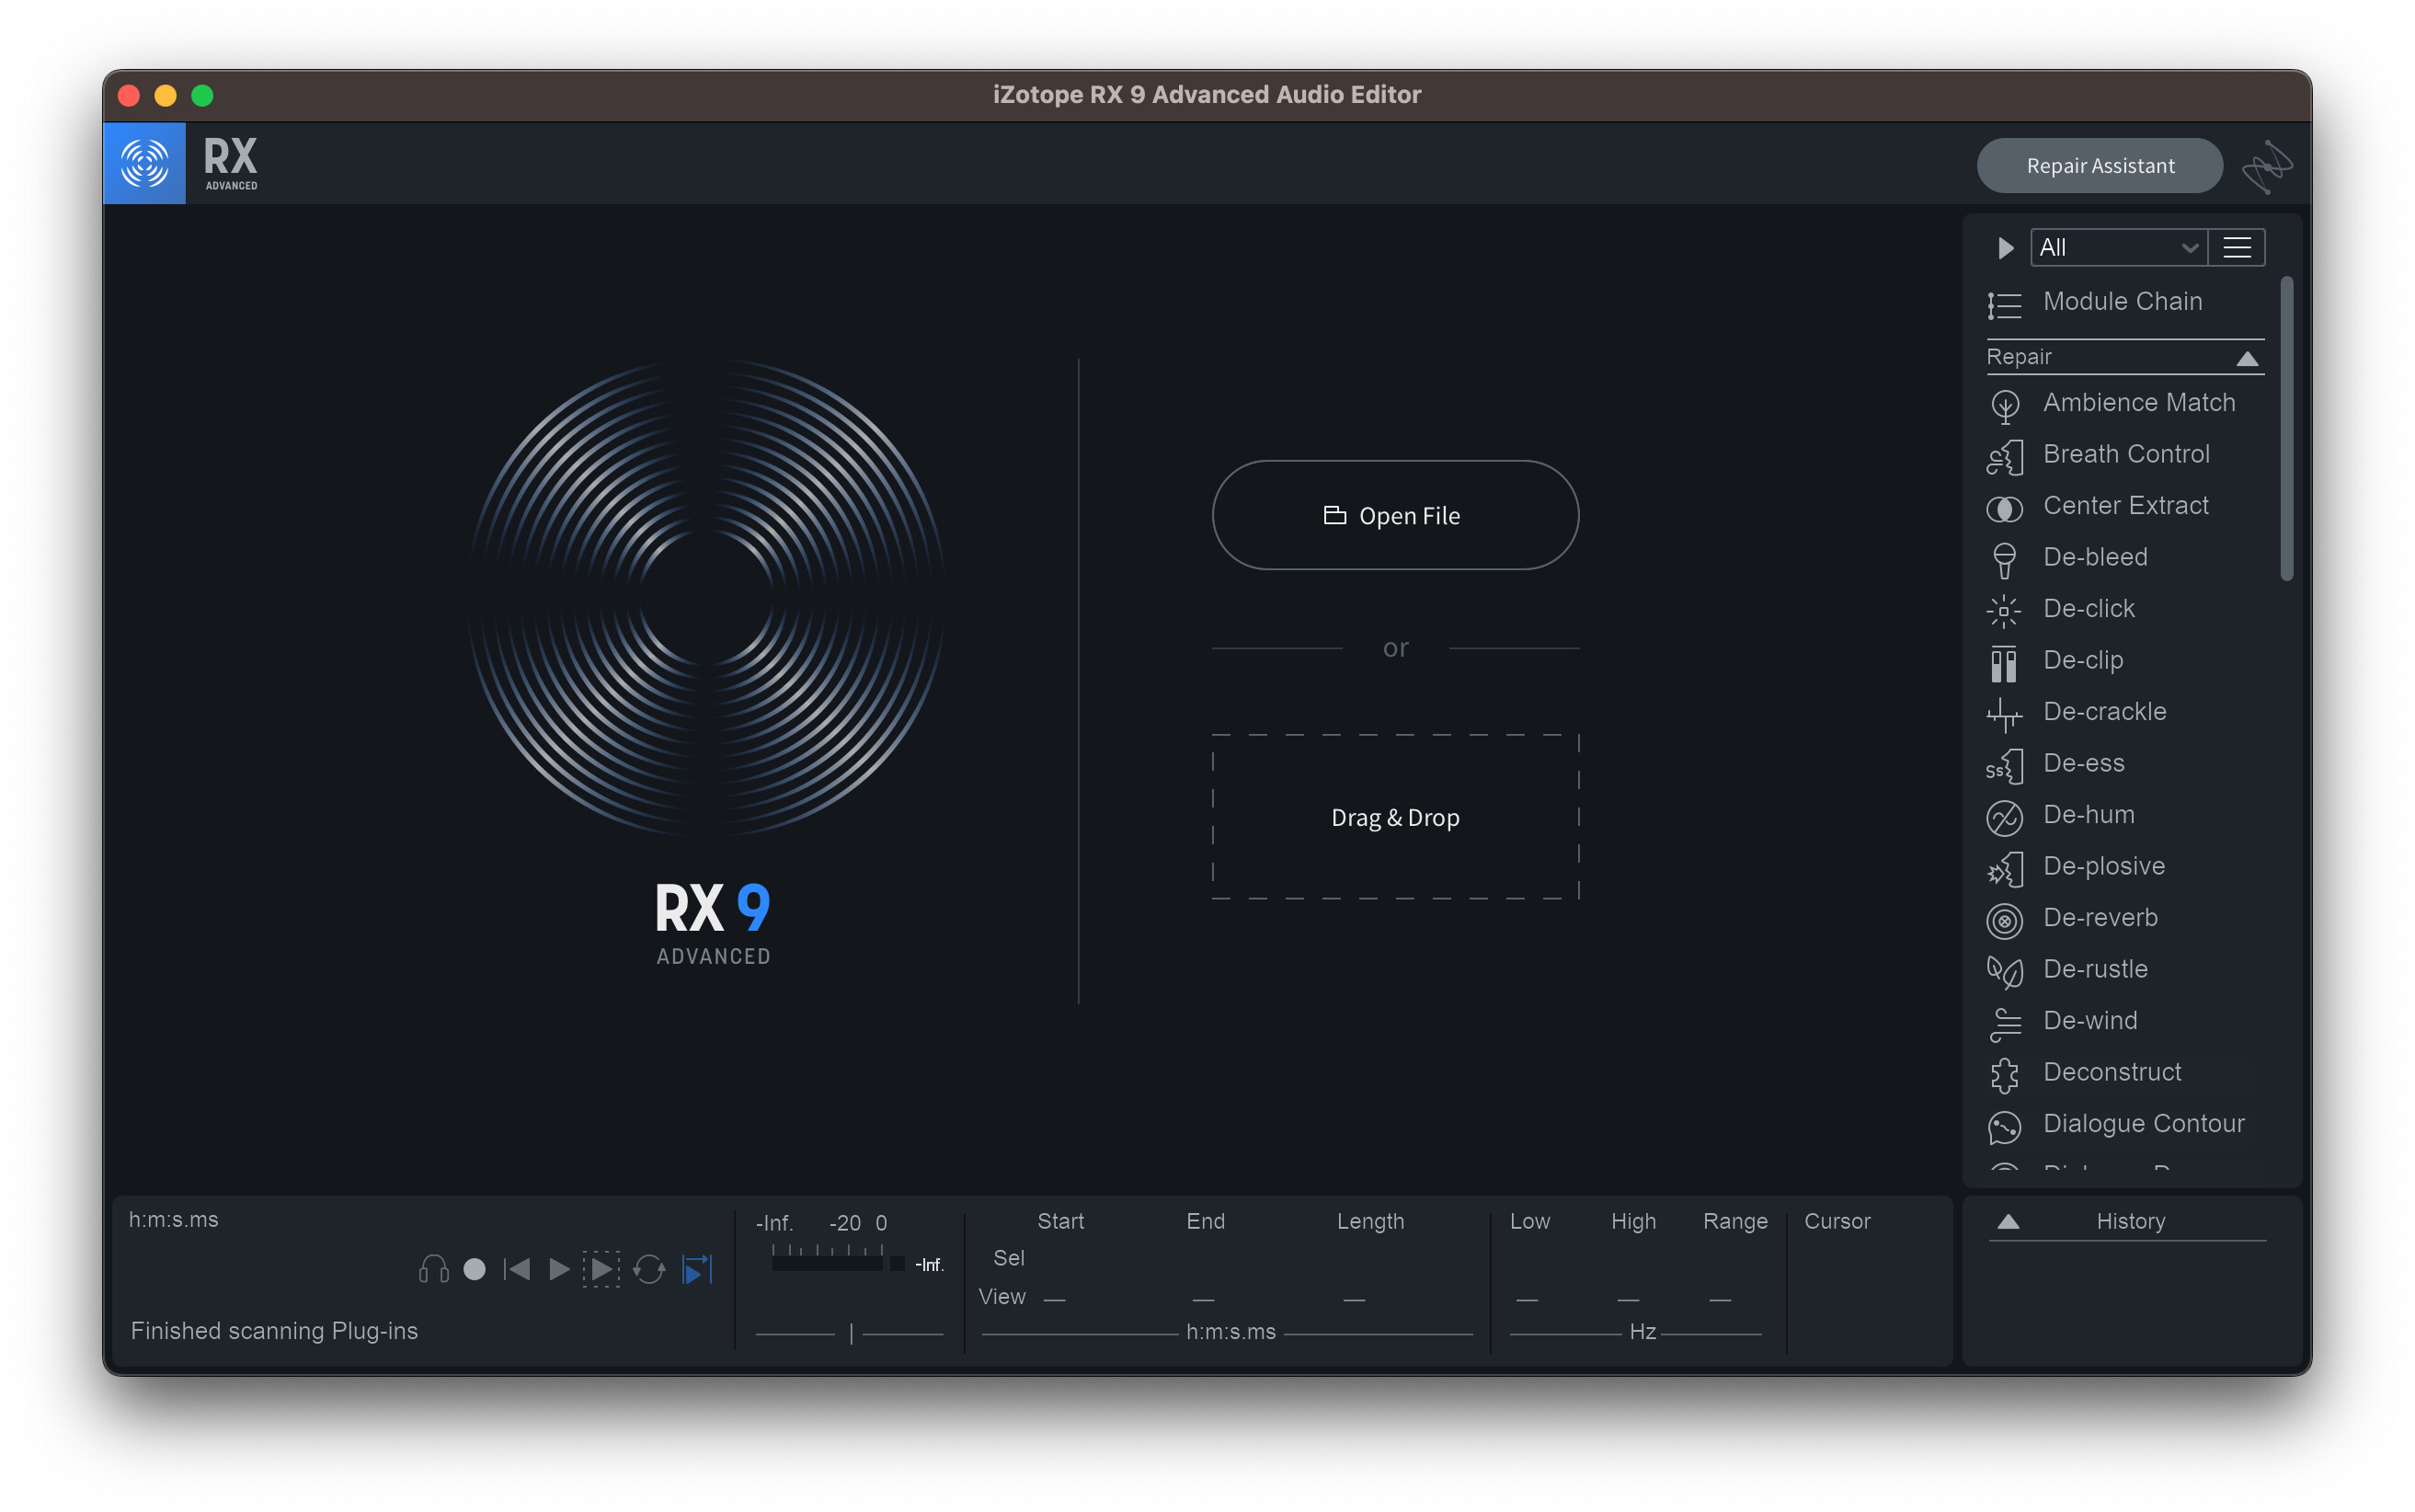2415x1512 pixels.
Task: Expand the History panel triangle
Action: pos(2008,1221)
